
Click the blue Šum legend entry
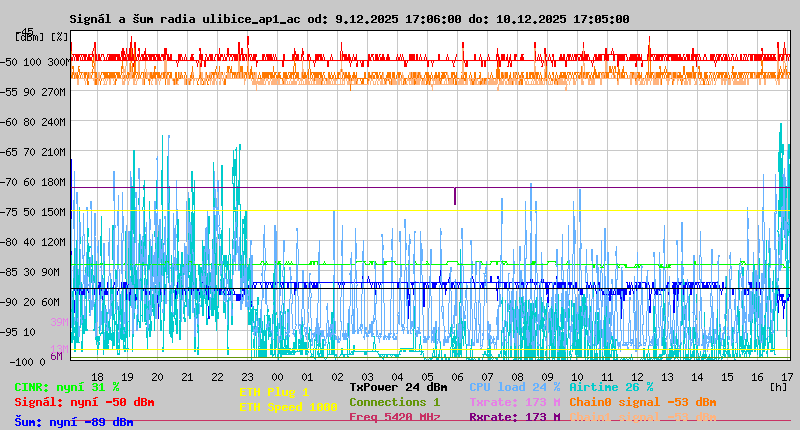point(73,422)
